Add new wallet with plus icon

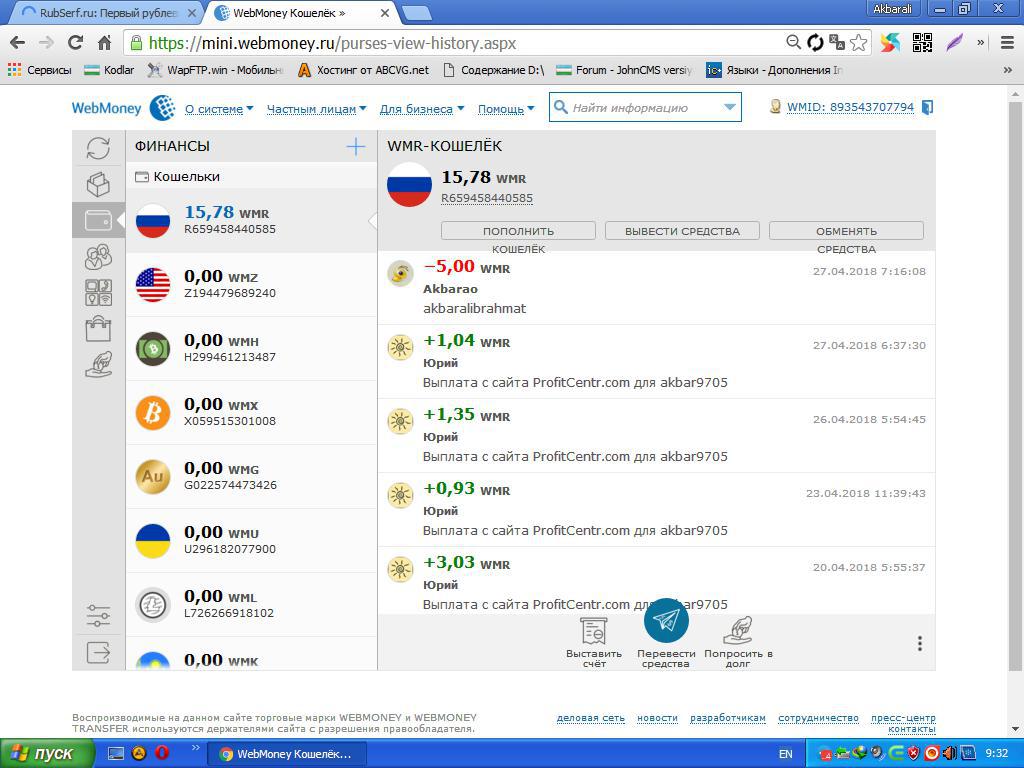click(355, 147)
